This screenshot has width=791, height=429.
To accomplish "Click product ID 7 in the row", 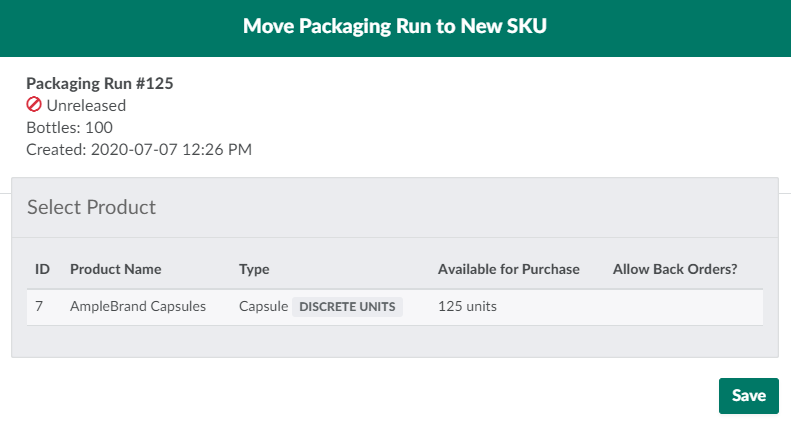I will [x=39, y=307].
